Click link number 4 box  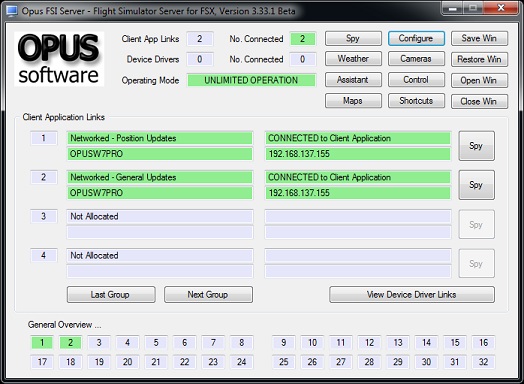coord(43,255)
